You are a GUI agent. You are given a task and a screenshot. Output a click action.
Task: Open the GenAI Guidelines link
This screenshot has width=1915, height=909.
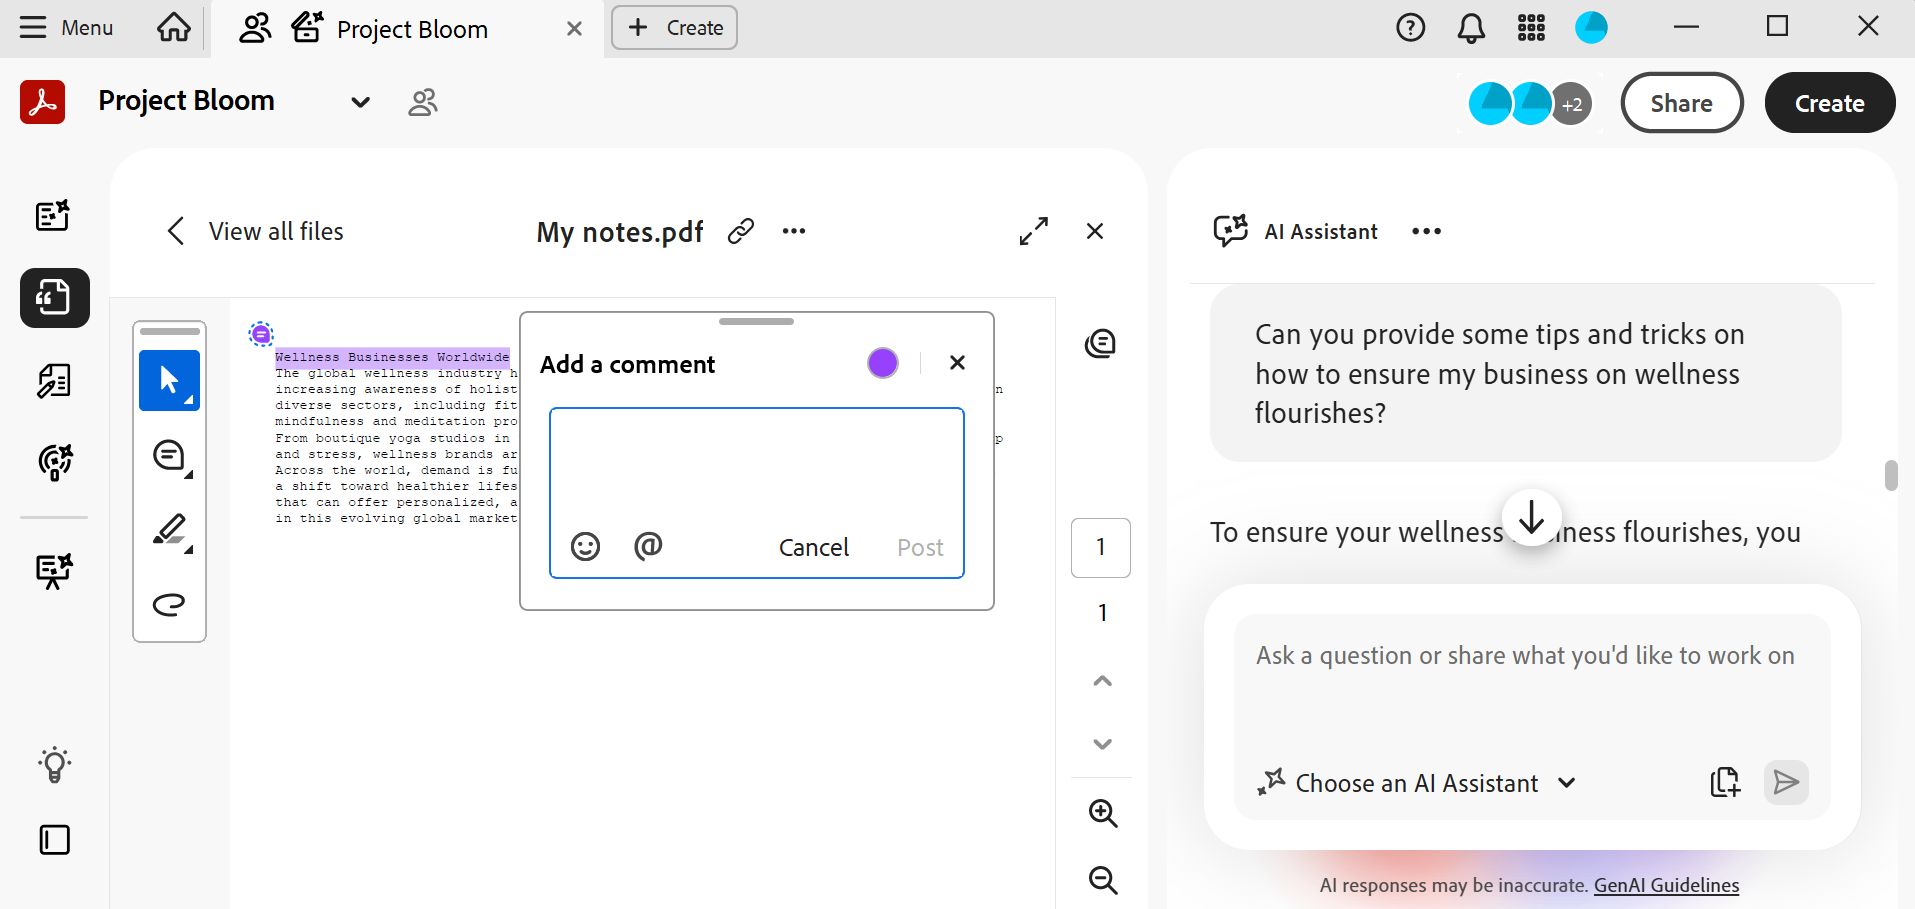click(1666, 885)
